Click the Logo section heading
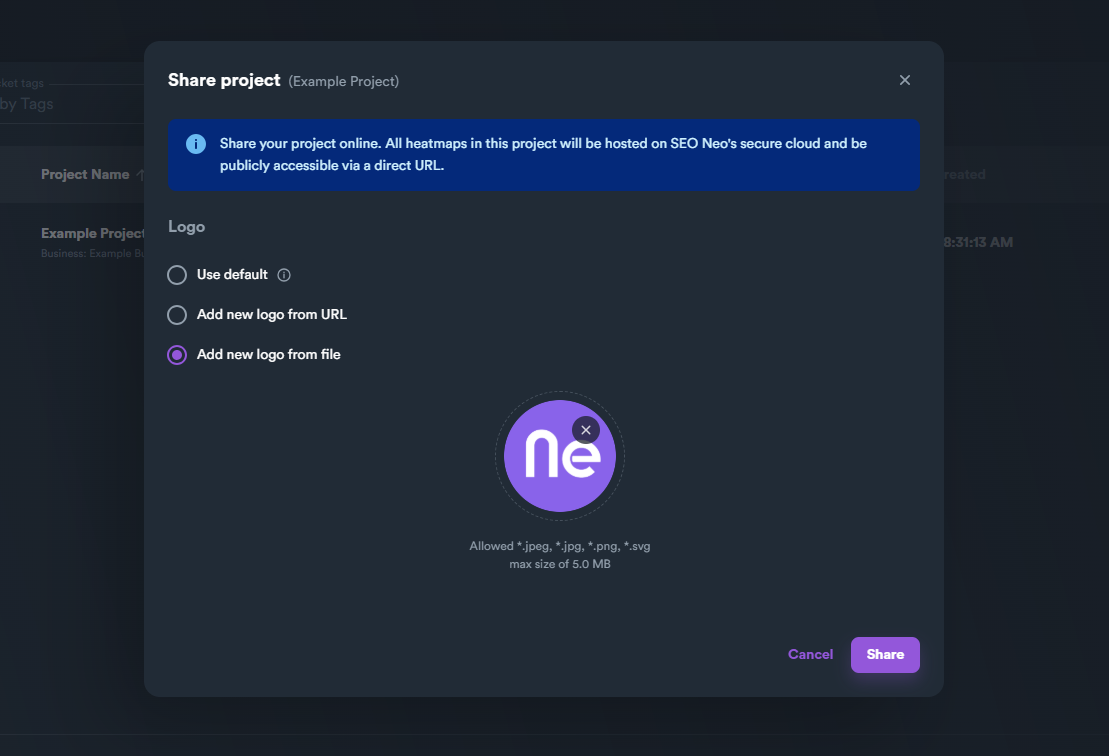 pos(187,227)
